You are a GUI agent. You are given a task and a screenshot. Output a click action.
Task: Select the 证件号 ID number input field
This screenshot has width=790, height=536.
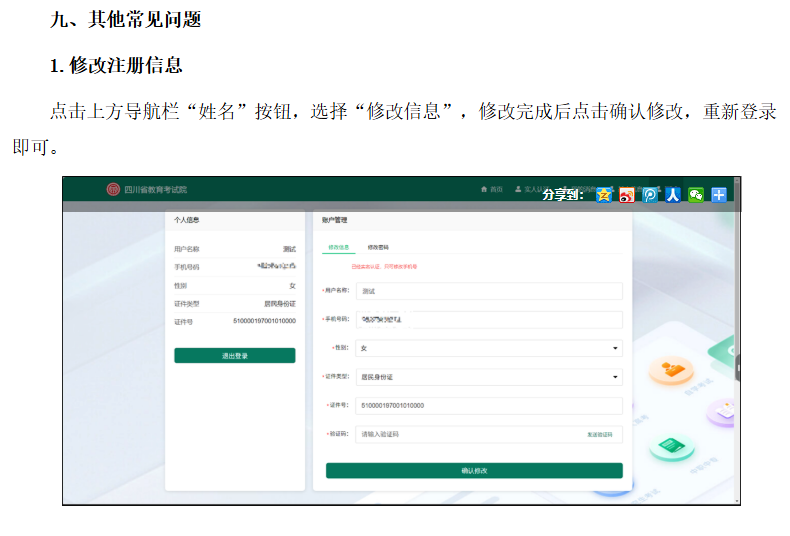[488, 406]
